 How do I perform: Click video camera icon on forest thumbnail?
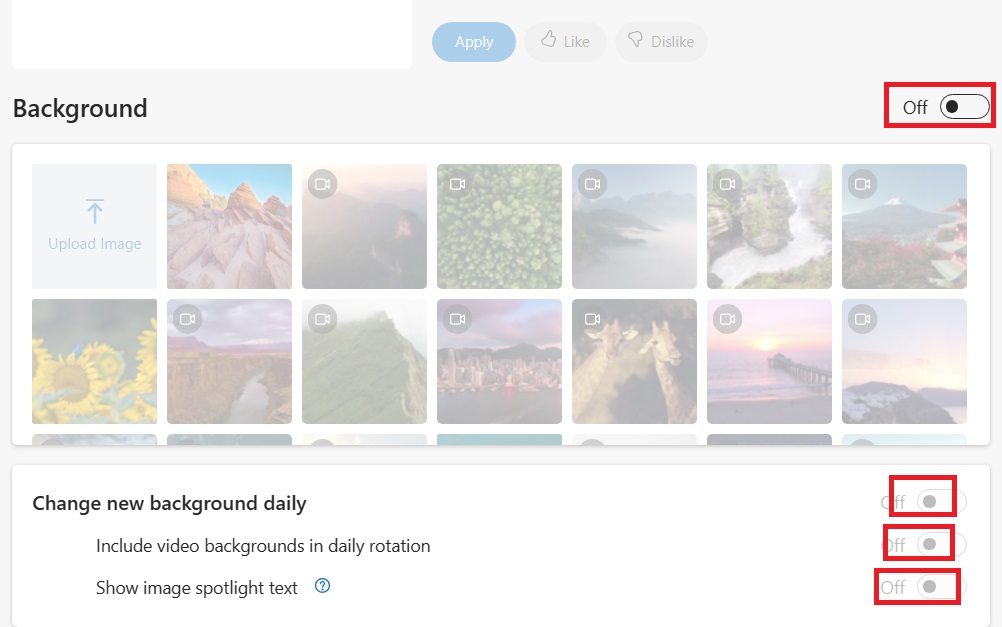[x=457, y=184]
